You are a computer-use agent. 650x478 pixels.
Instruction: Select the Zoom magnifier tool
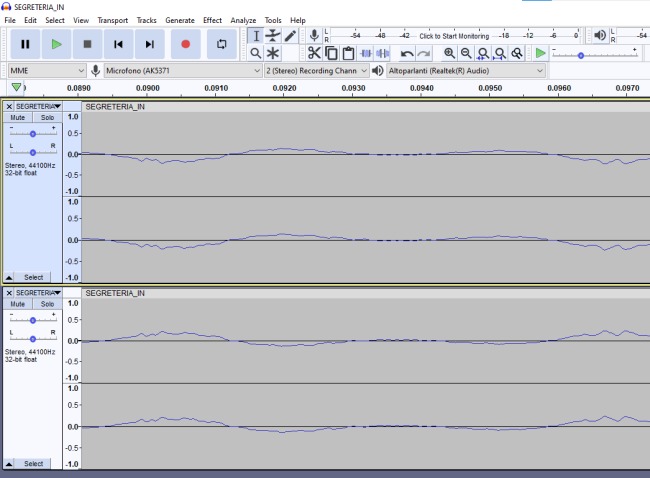pos(256,53)
